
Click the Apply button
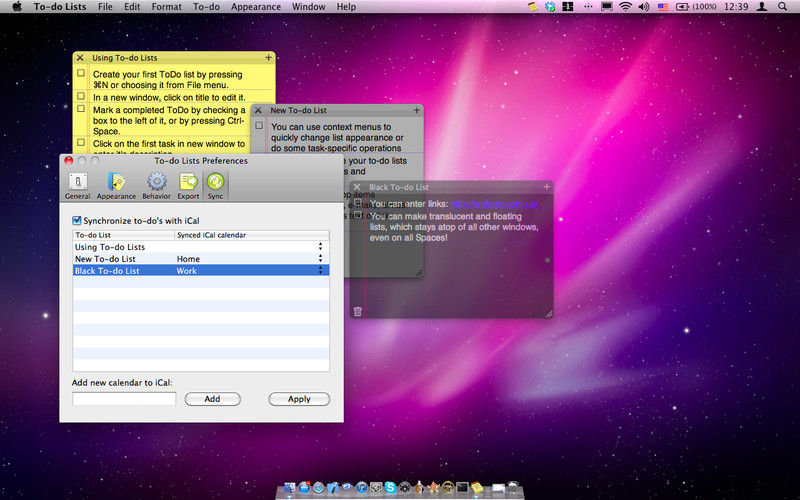[299, 399]
